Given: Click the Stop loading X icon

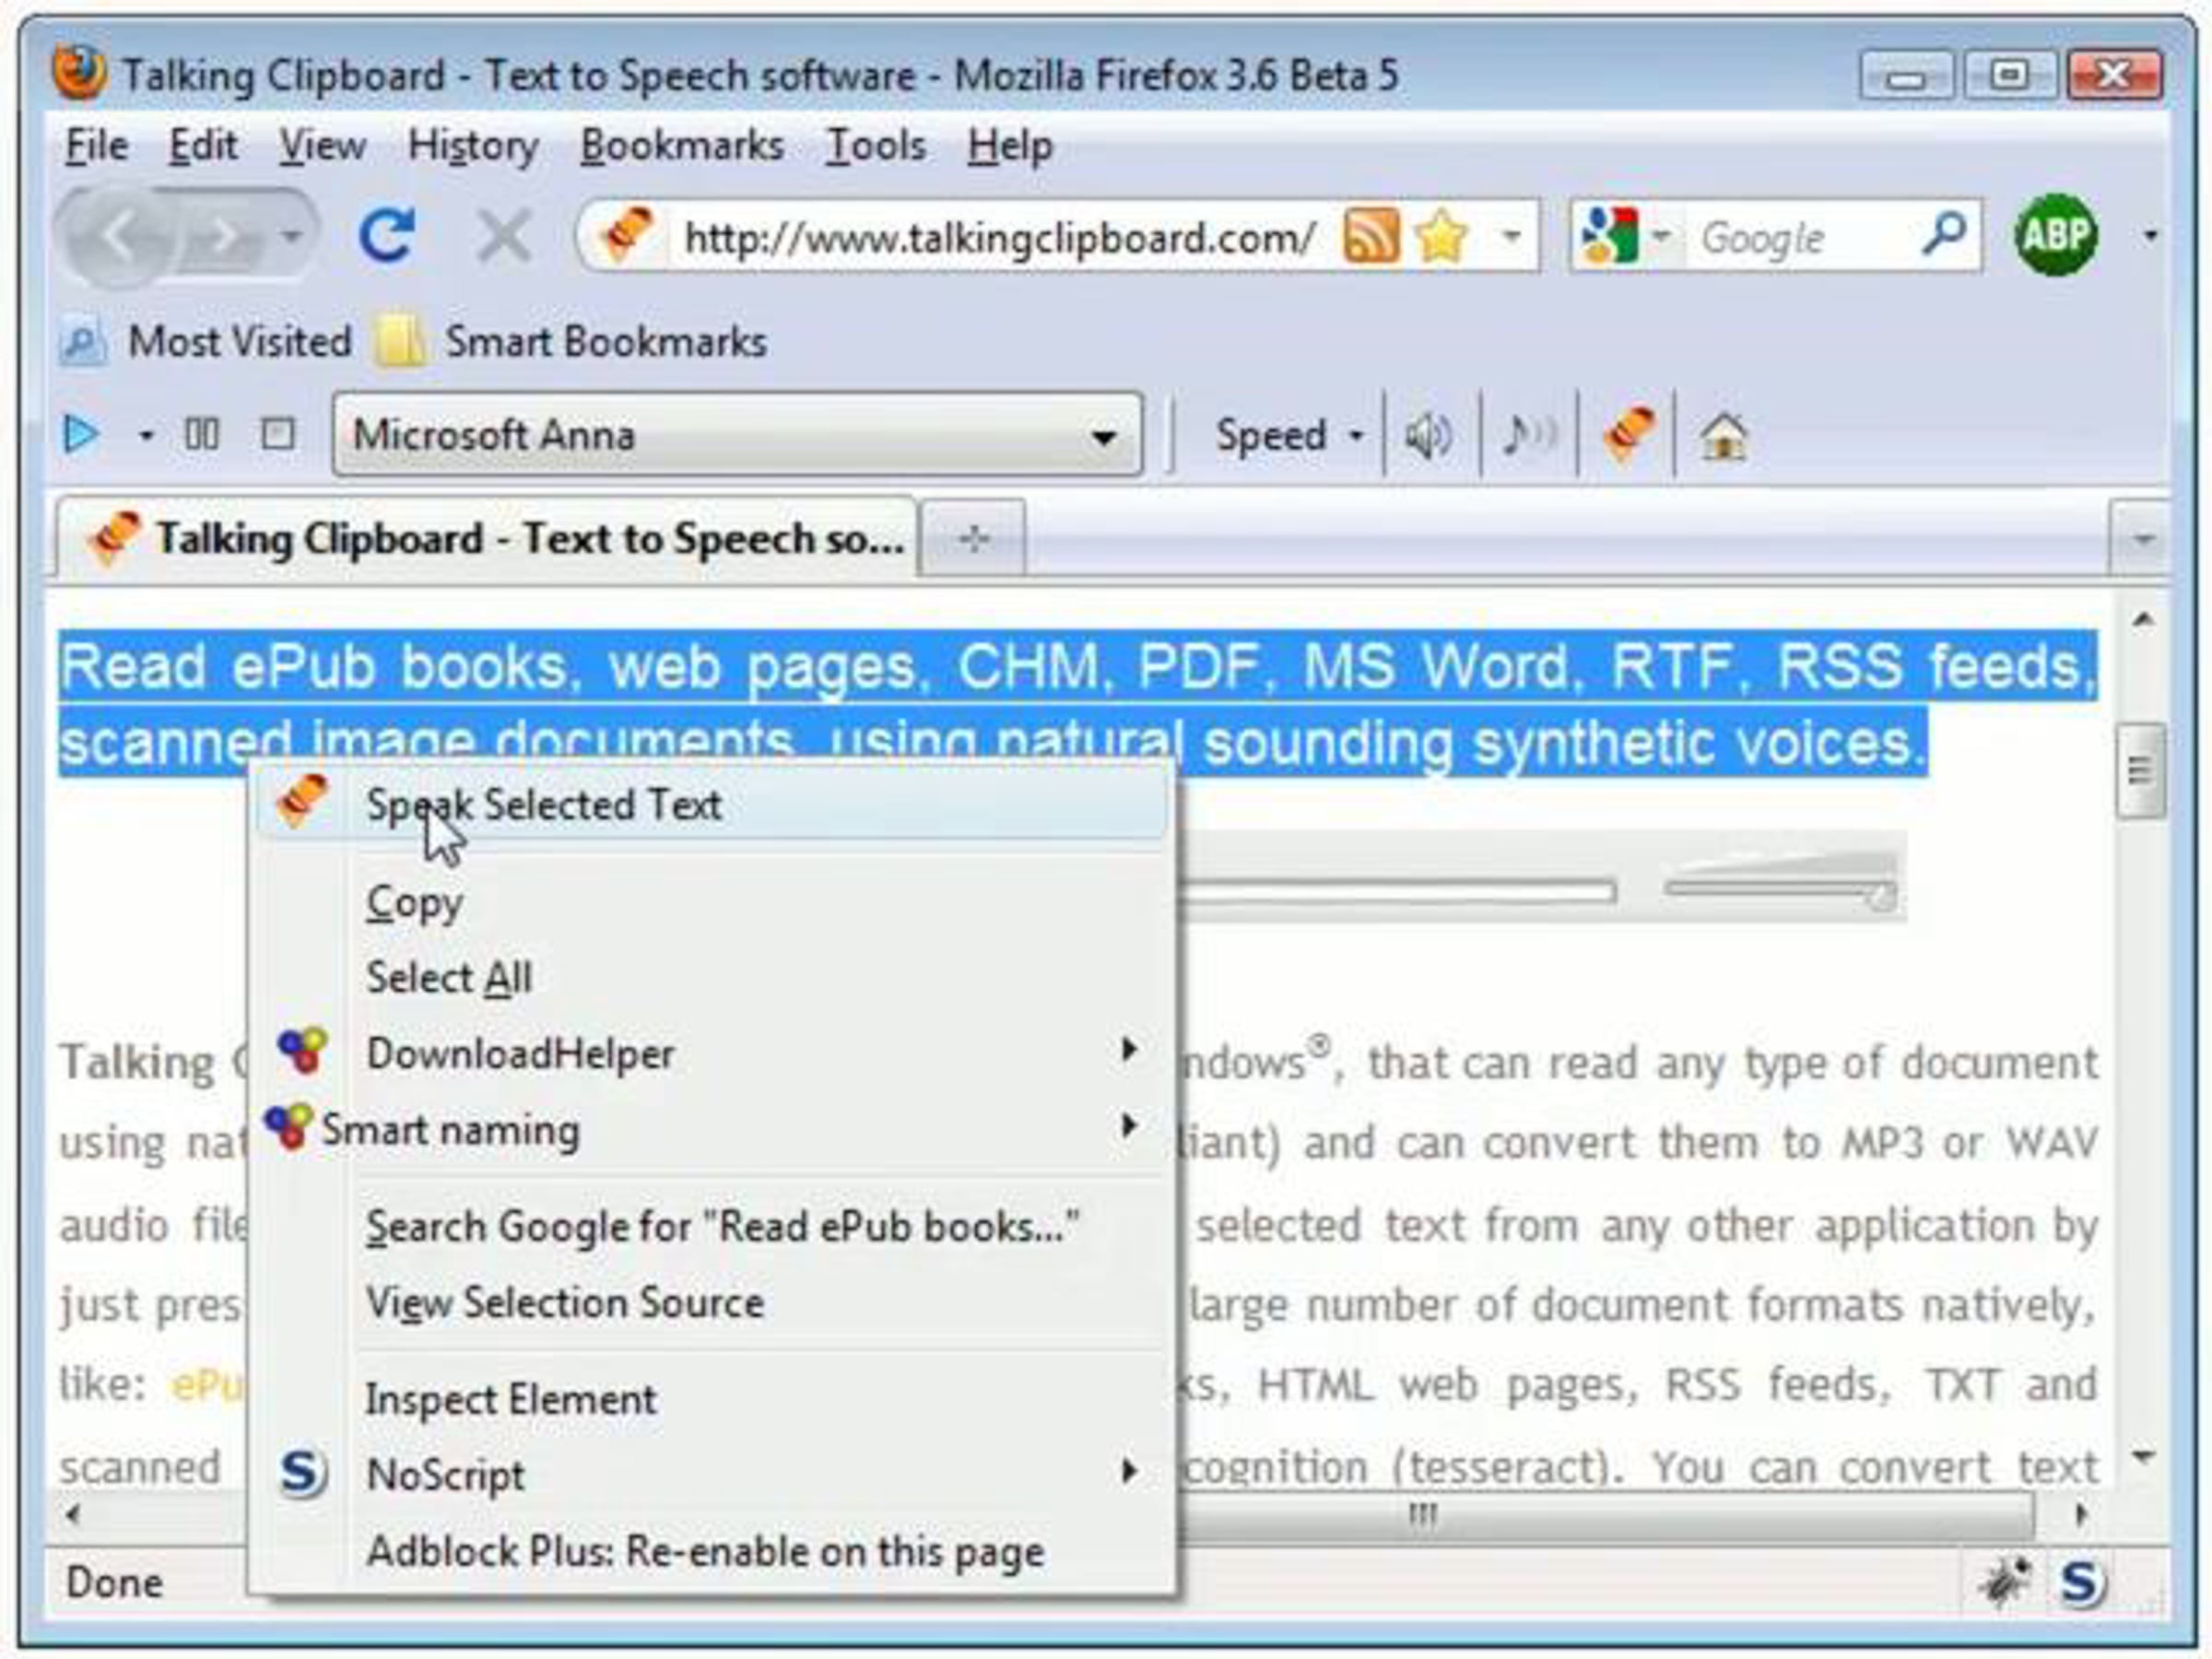Looking at the screenshot, I should click(x=503, y=236).
